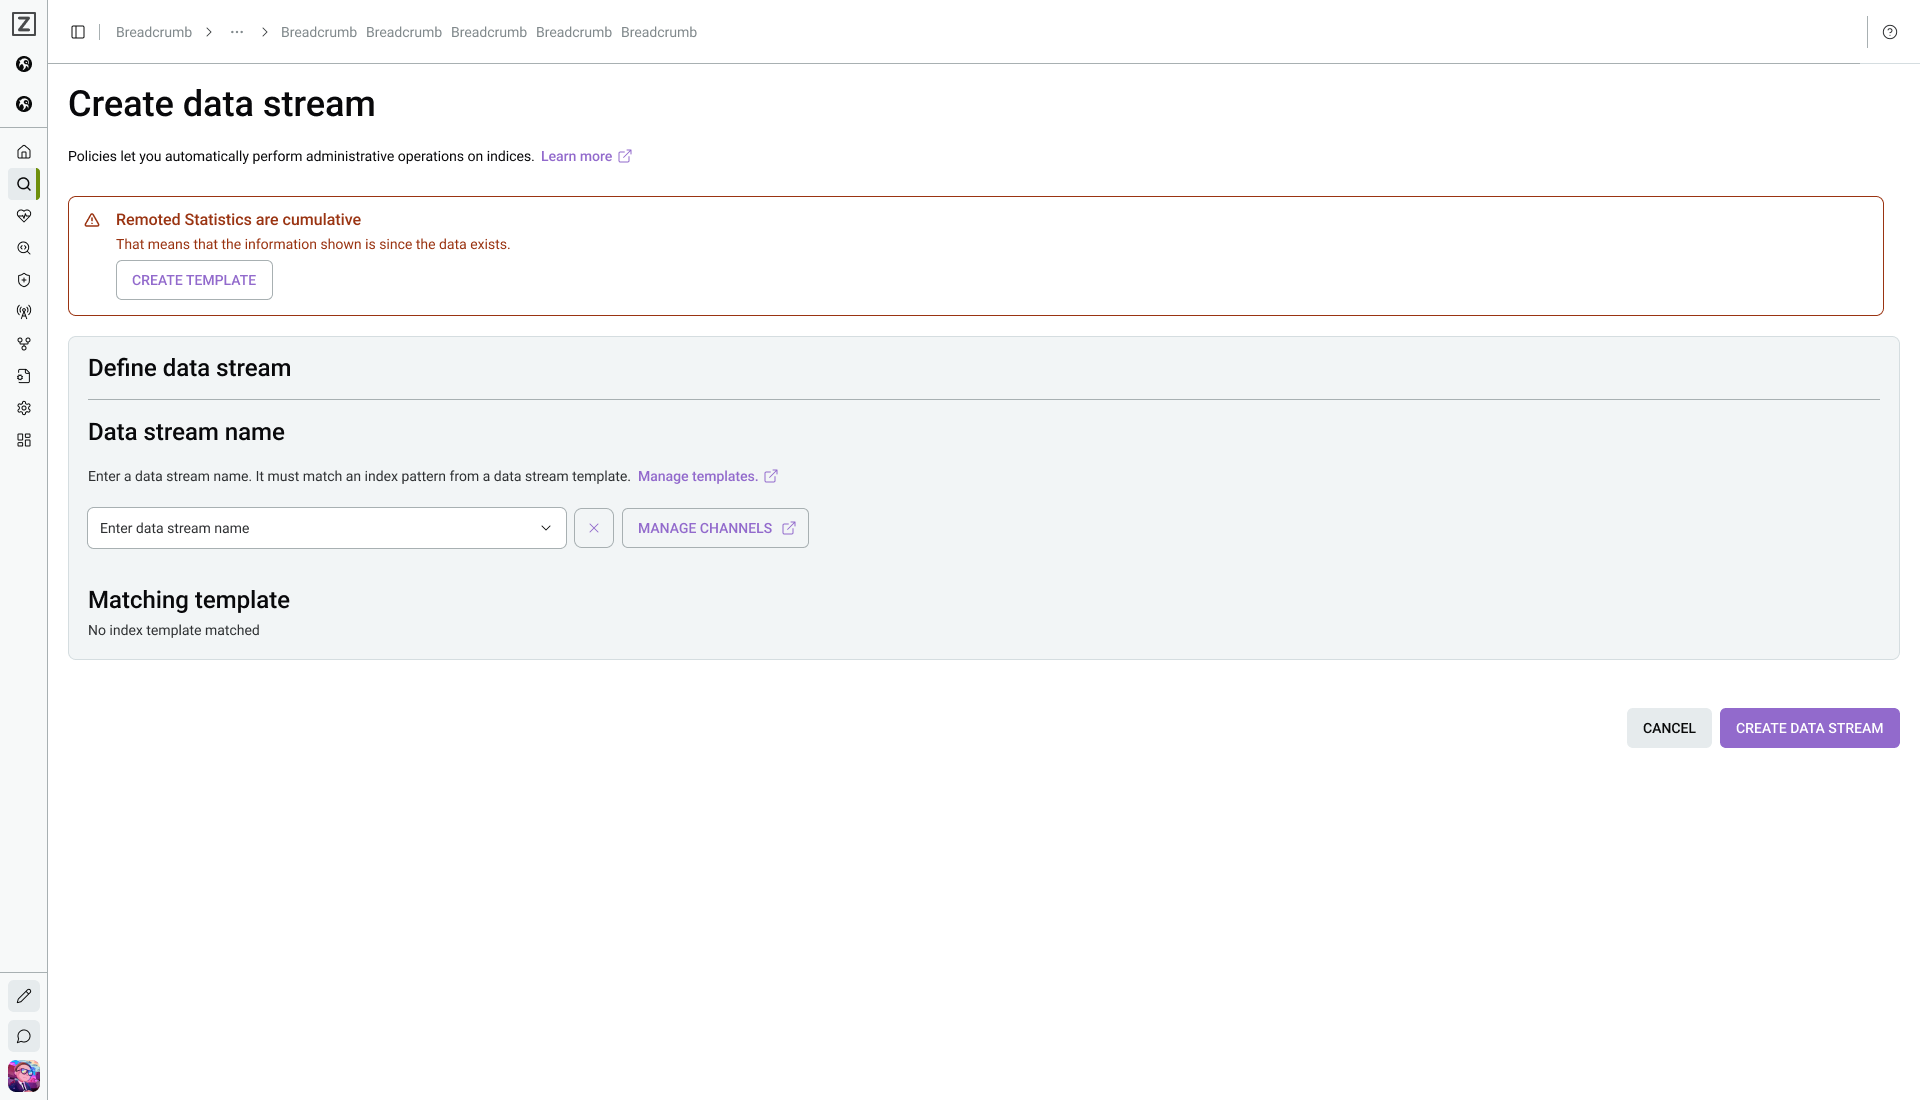
Task: Click the 'No index template matched' text
Action: (x=174, y=630)
